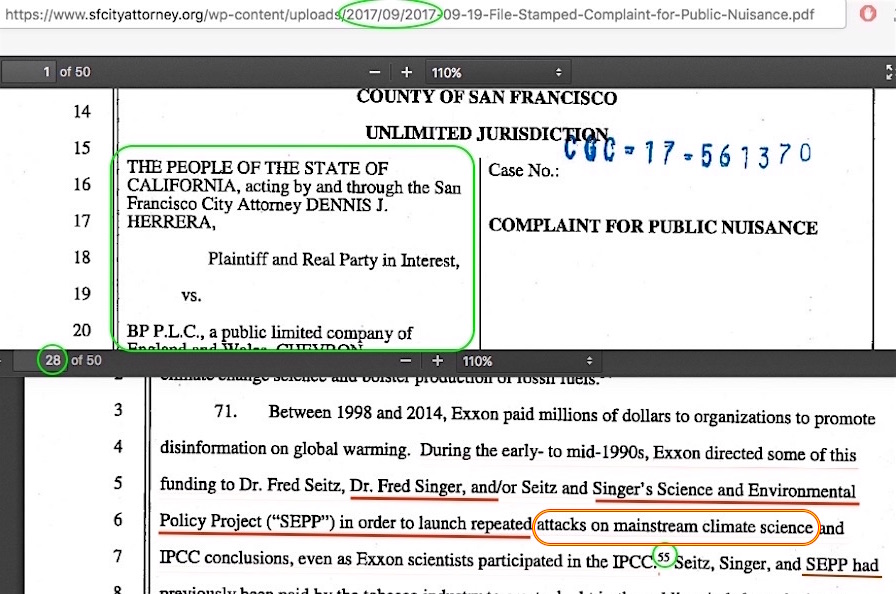This screenshot has width=896, height=594.
Task: Click the circled phrase "attacks on mainstream climate science"
Action: [675, 527]
